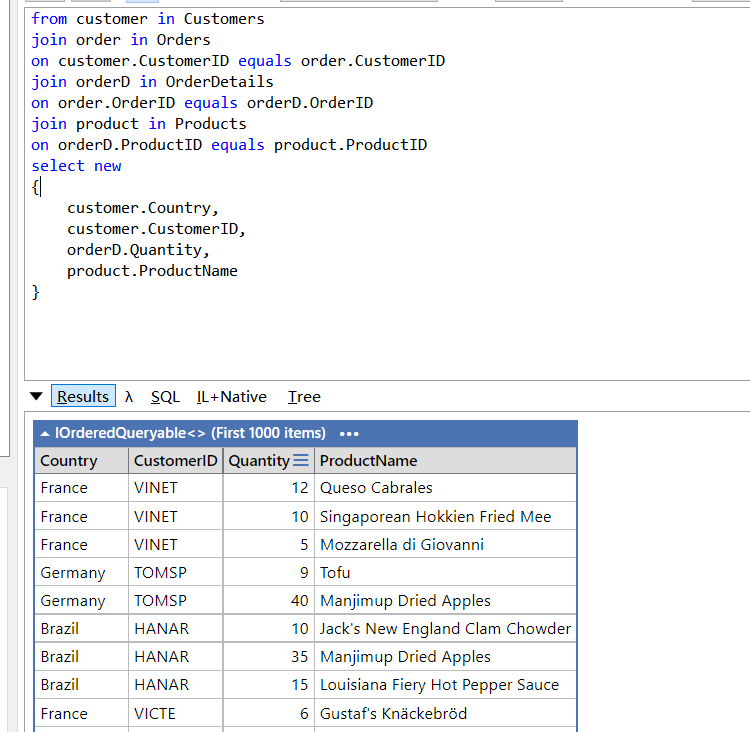Collapse results pane with the black triangle
Image resolution: width=750 pixels, height=732 pixels.
(36, 396)
